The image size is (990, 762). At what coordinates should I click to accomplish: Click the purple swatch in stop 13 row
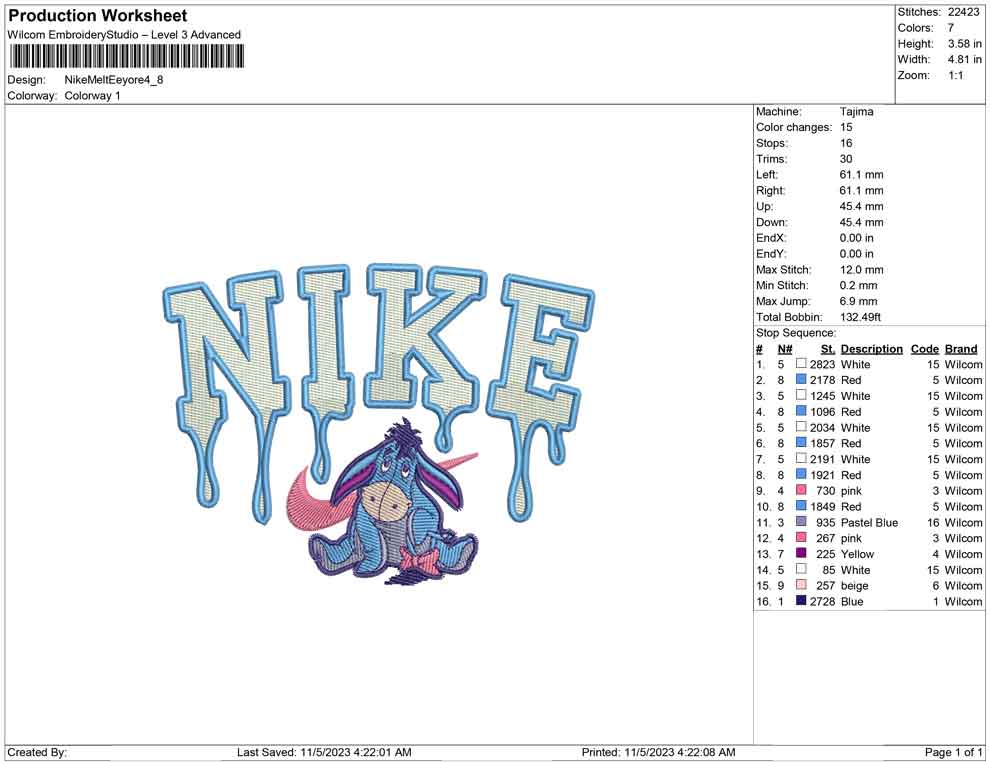click(x=801, y=553)
